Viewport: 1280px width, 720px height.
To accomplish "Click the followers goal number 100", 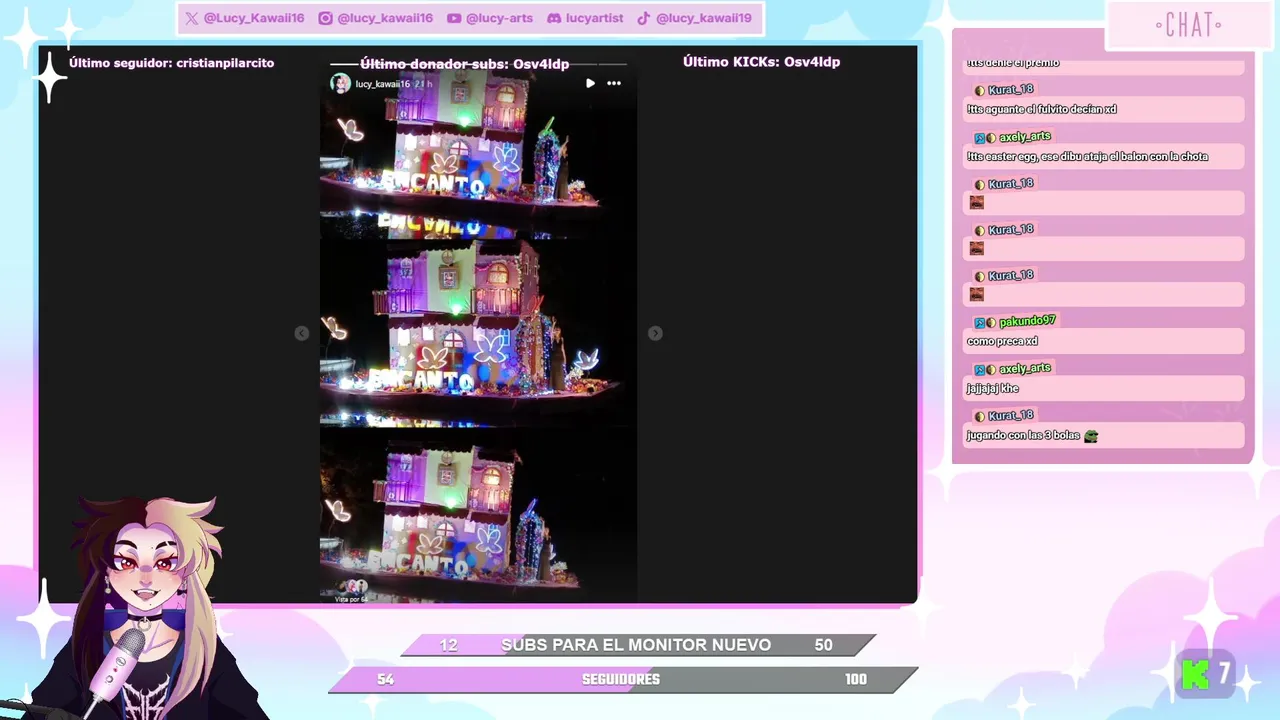I will point(855,679).
